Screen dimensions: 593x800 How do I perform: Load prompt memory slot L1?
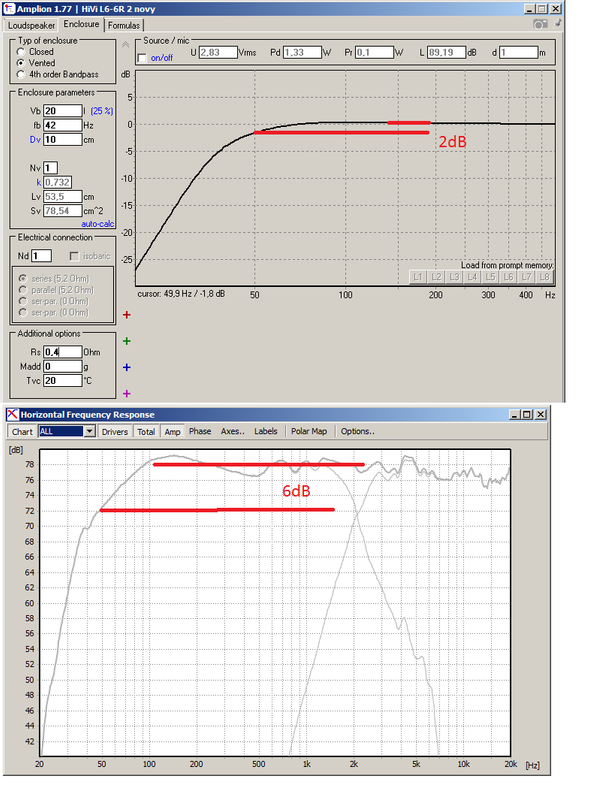pyautogui.click(x=417, y=277)
